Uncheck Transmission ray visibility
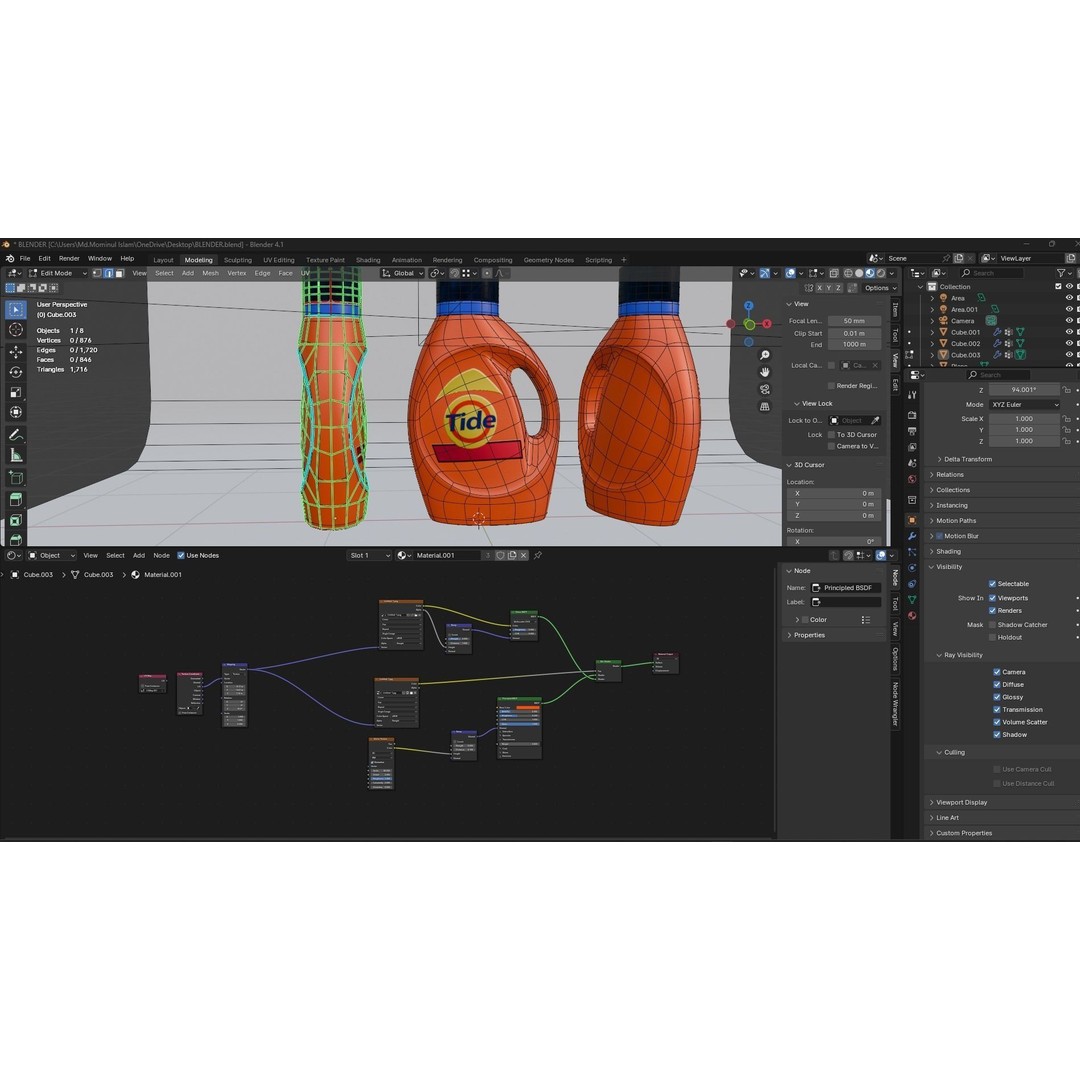This screenshot has height=1080, width=1080. (997, 710)
